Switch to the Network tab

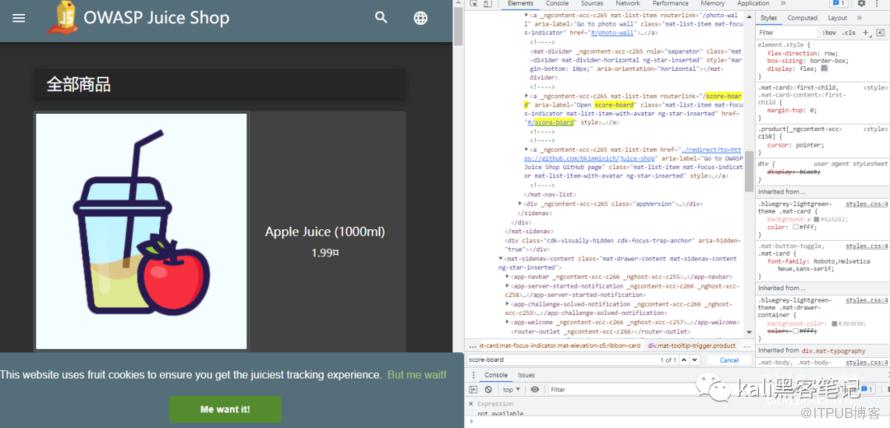(x=627, y=4)
